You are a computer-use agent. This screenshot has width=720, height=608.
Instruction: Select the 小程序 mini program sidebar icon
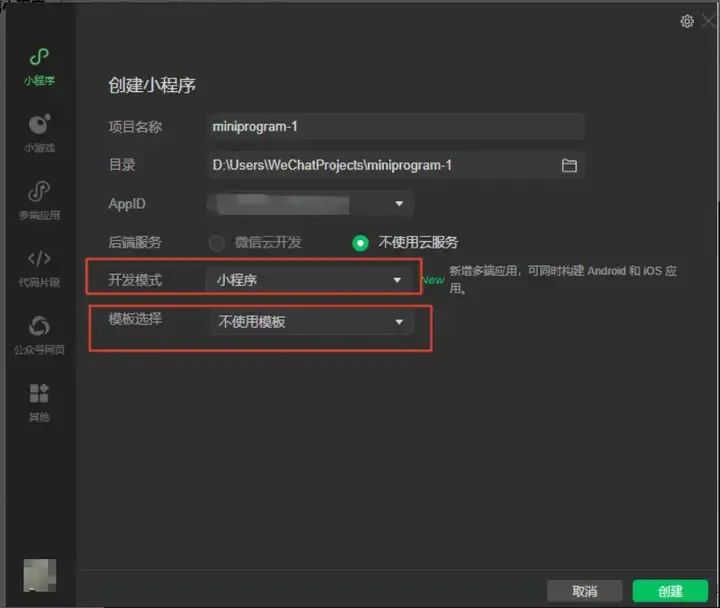coord(39,67)
